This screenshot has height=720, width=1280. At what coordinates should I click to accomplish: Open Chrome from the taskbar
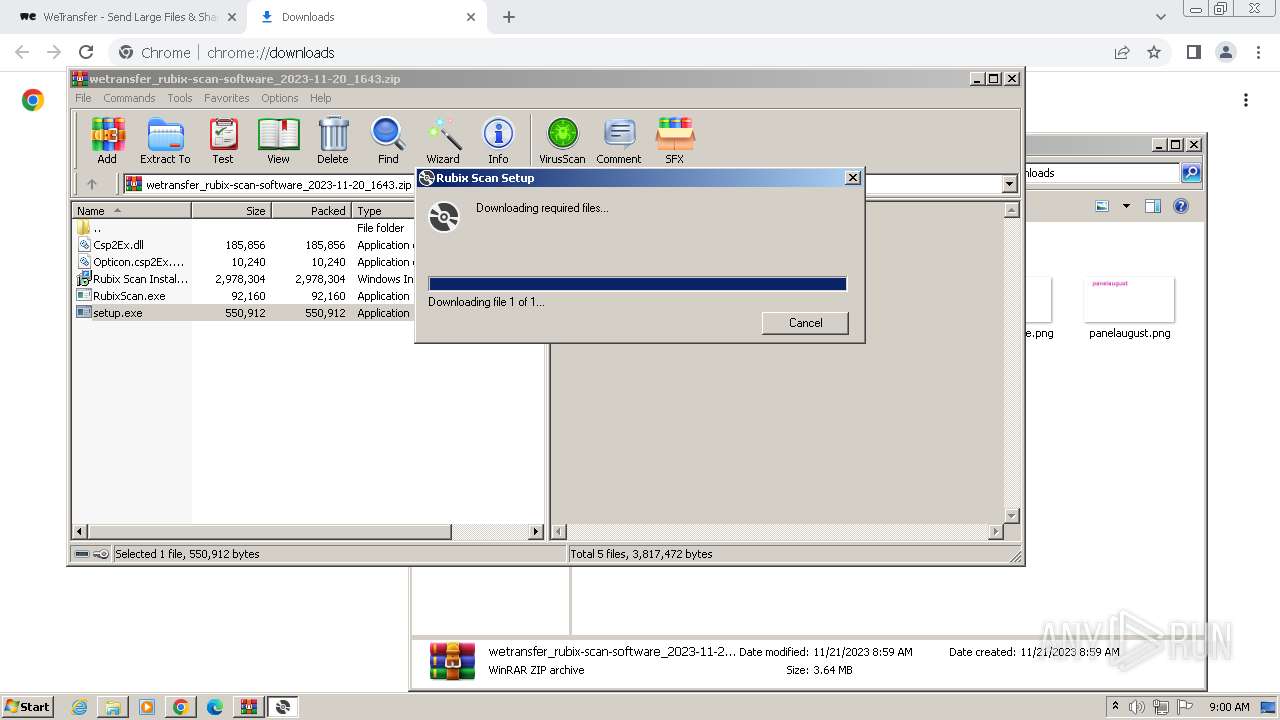(x=180, y=707)
